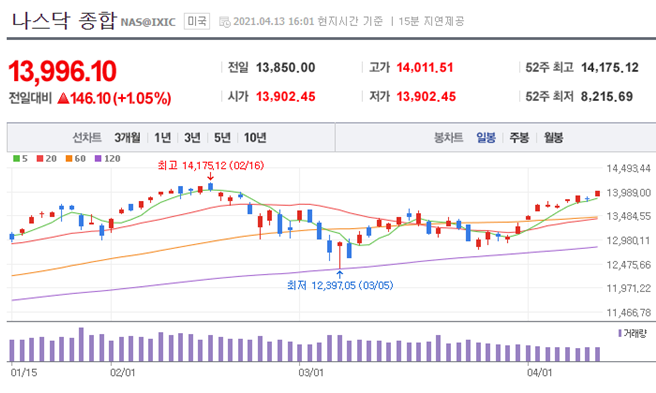The width and height of the screenshot is (656, 393).
Task: Click the red 20-day moving average swatch
Action: click(x=40, y=159)
